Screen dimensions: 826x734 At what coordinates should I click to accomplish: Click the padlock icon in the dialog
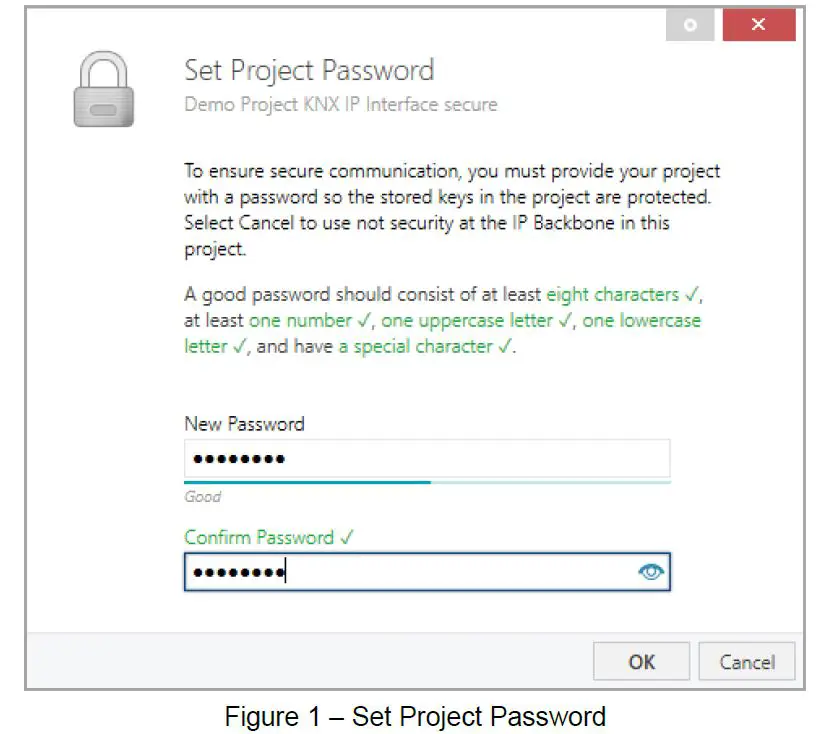click(104, 90)
